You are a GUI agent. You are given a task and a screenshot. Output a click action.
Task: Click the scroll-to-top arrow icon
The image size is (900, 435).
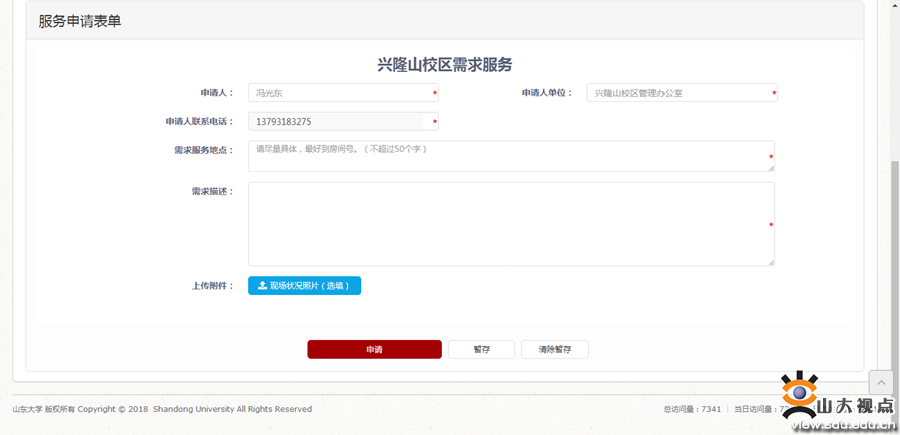(x=880, y=383)
